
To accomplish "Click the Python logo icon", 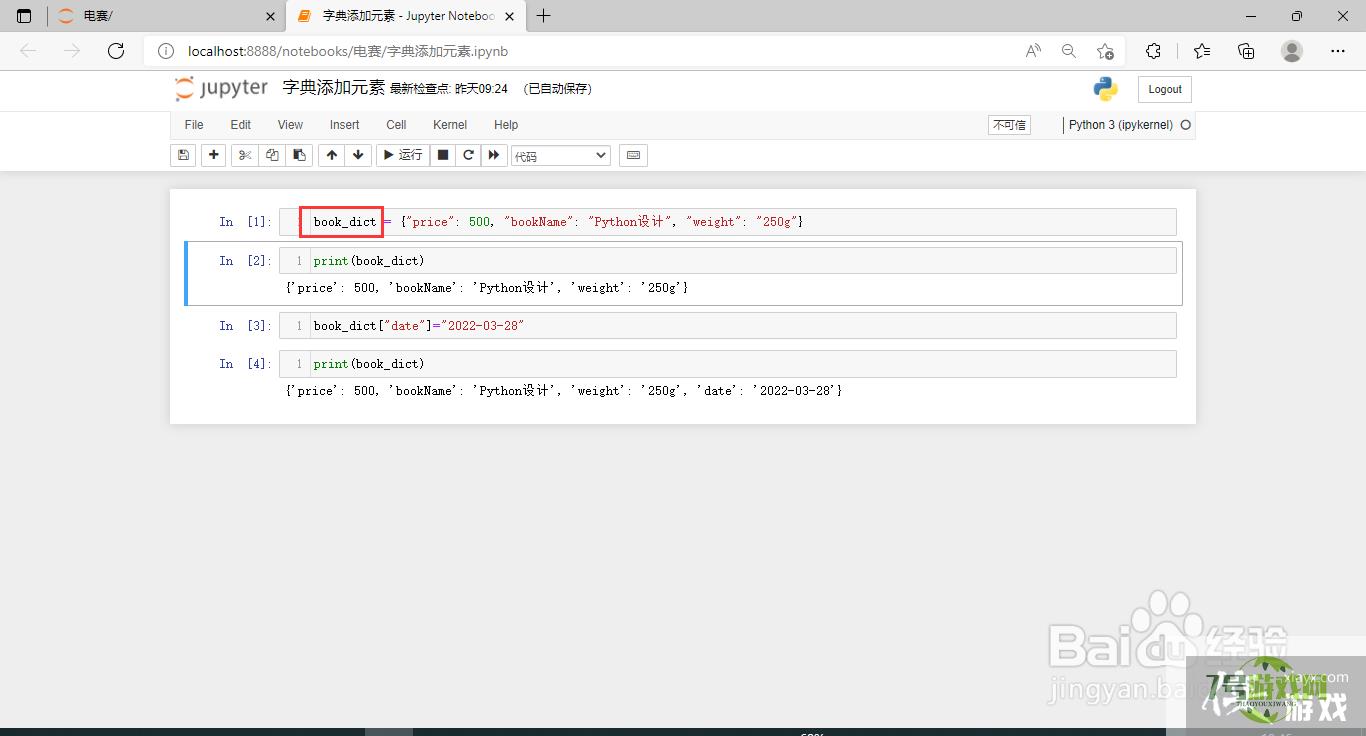I will [x=1105, y=89].
